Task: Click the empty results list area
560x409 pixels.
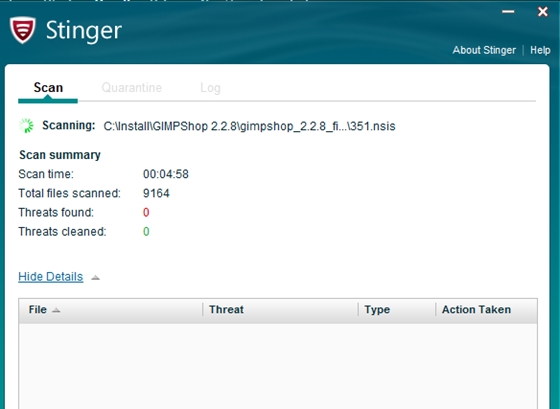Action: pos(278,366)
